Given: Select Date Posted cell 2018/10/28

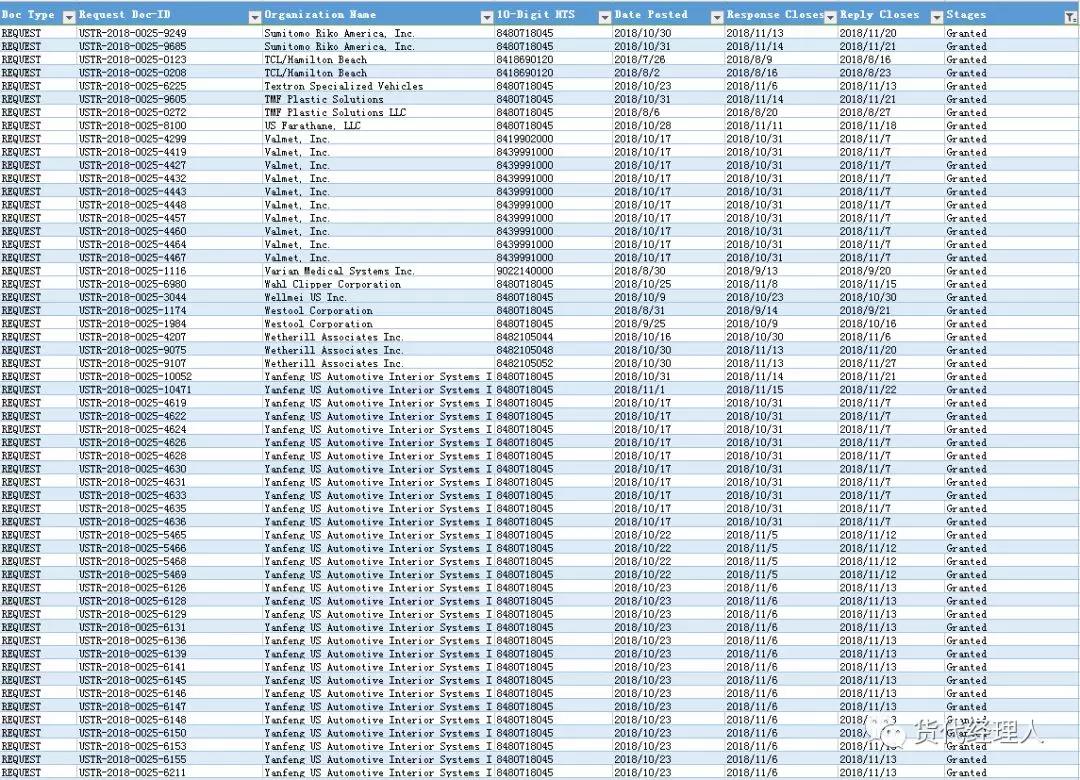Looking at the screenshot, I should (668, 125).
